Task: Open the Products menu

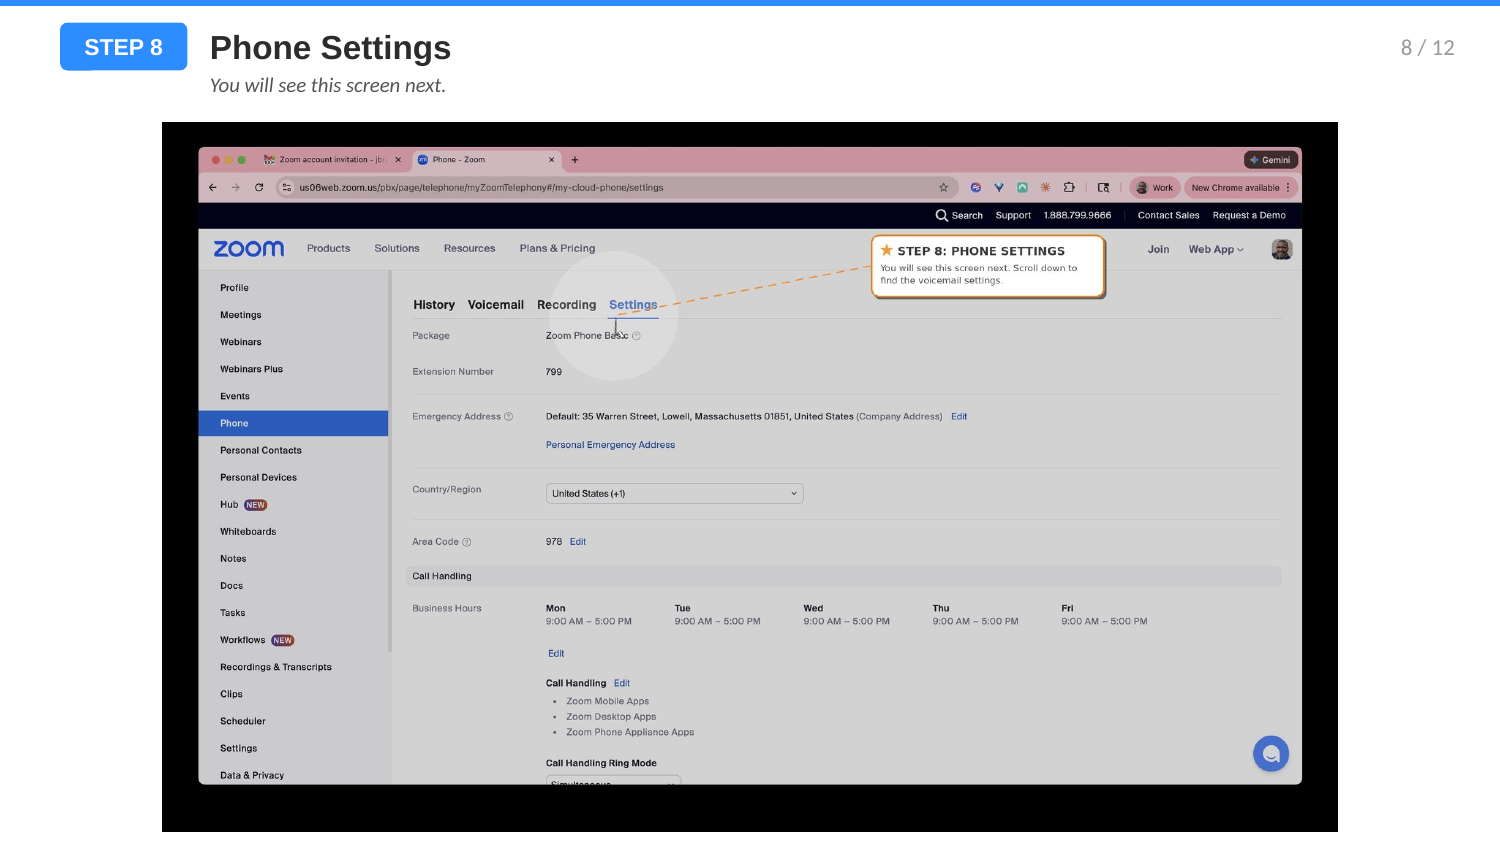Action: pyautogui.click(x=328, y=248)
